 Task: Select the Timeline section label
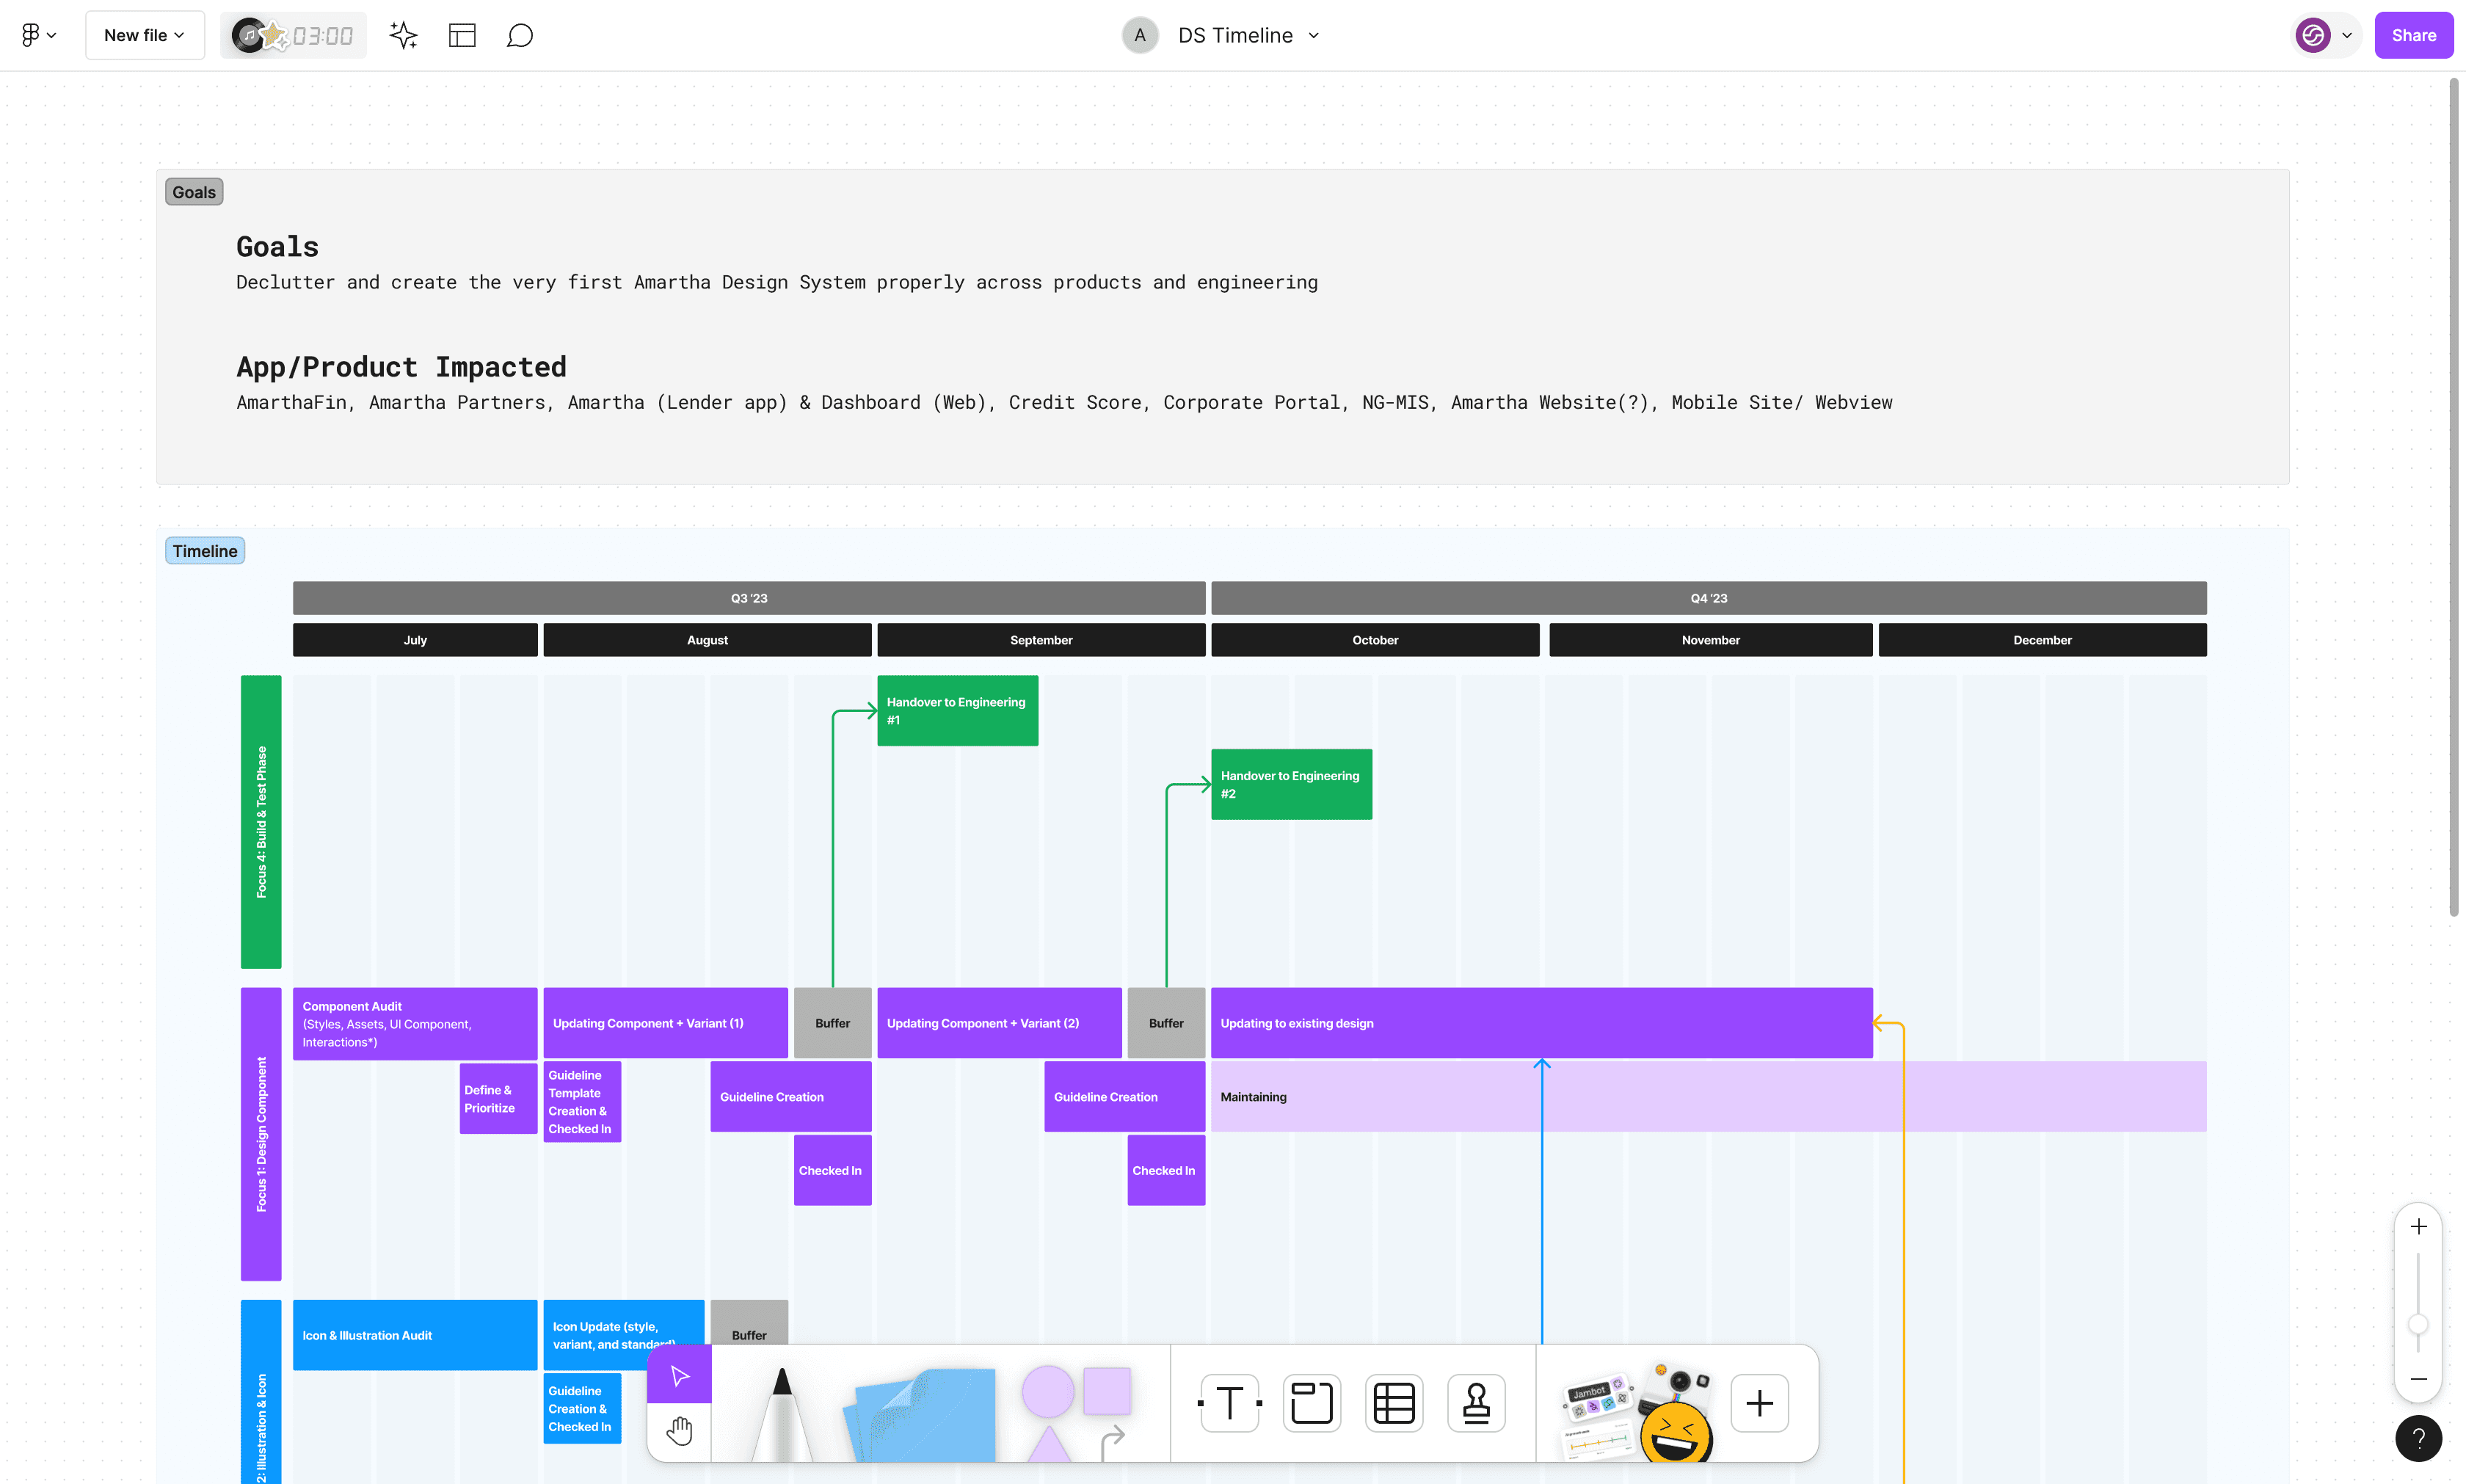(x=204, y=551)
